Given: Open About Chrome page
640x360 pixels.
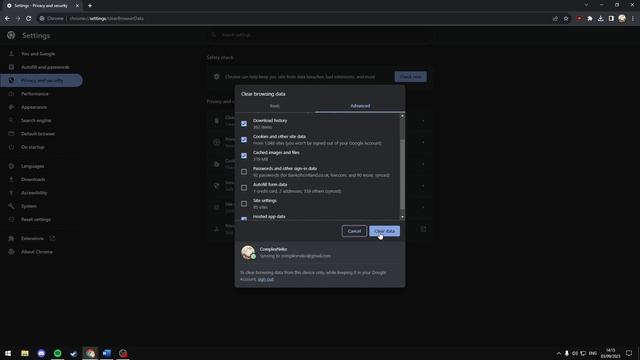Looking at the screenshot, I should 37,252.
